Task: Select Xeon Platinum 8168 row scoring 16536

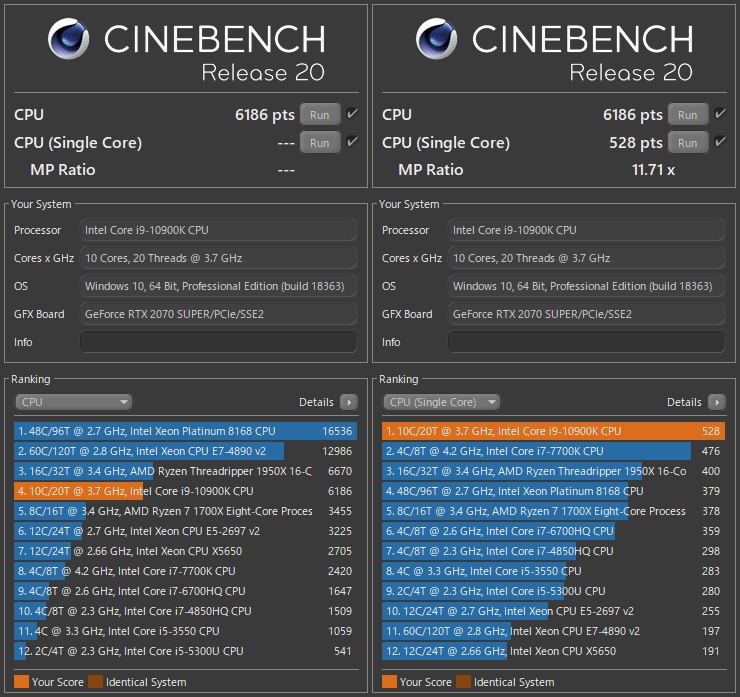Action: (x=185, y=431)
